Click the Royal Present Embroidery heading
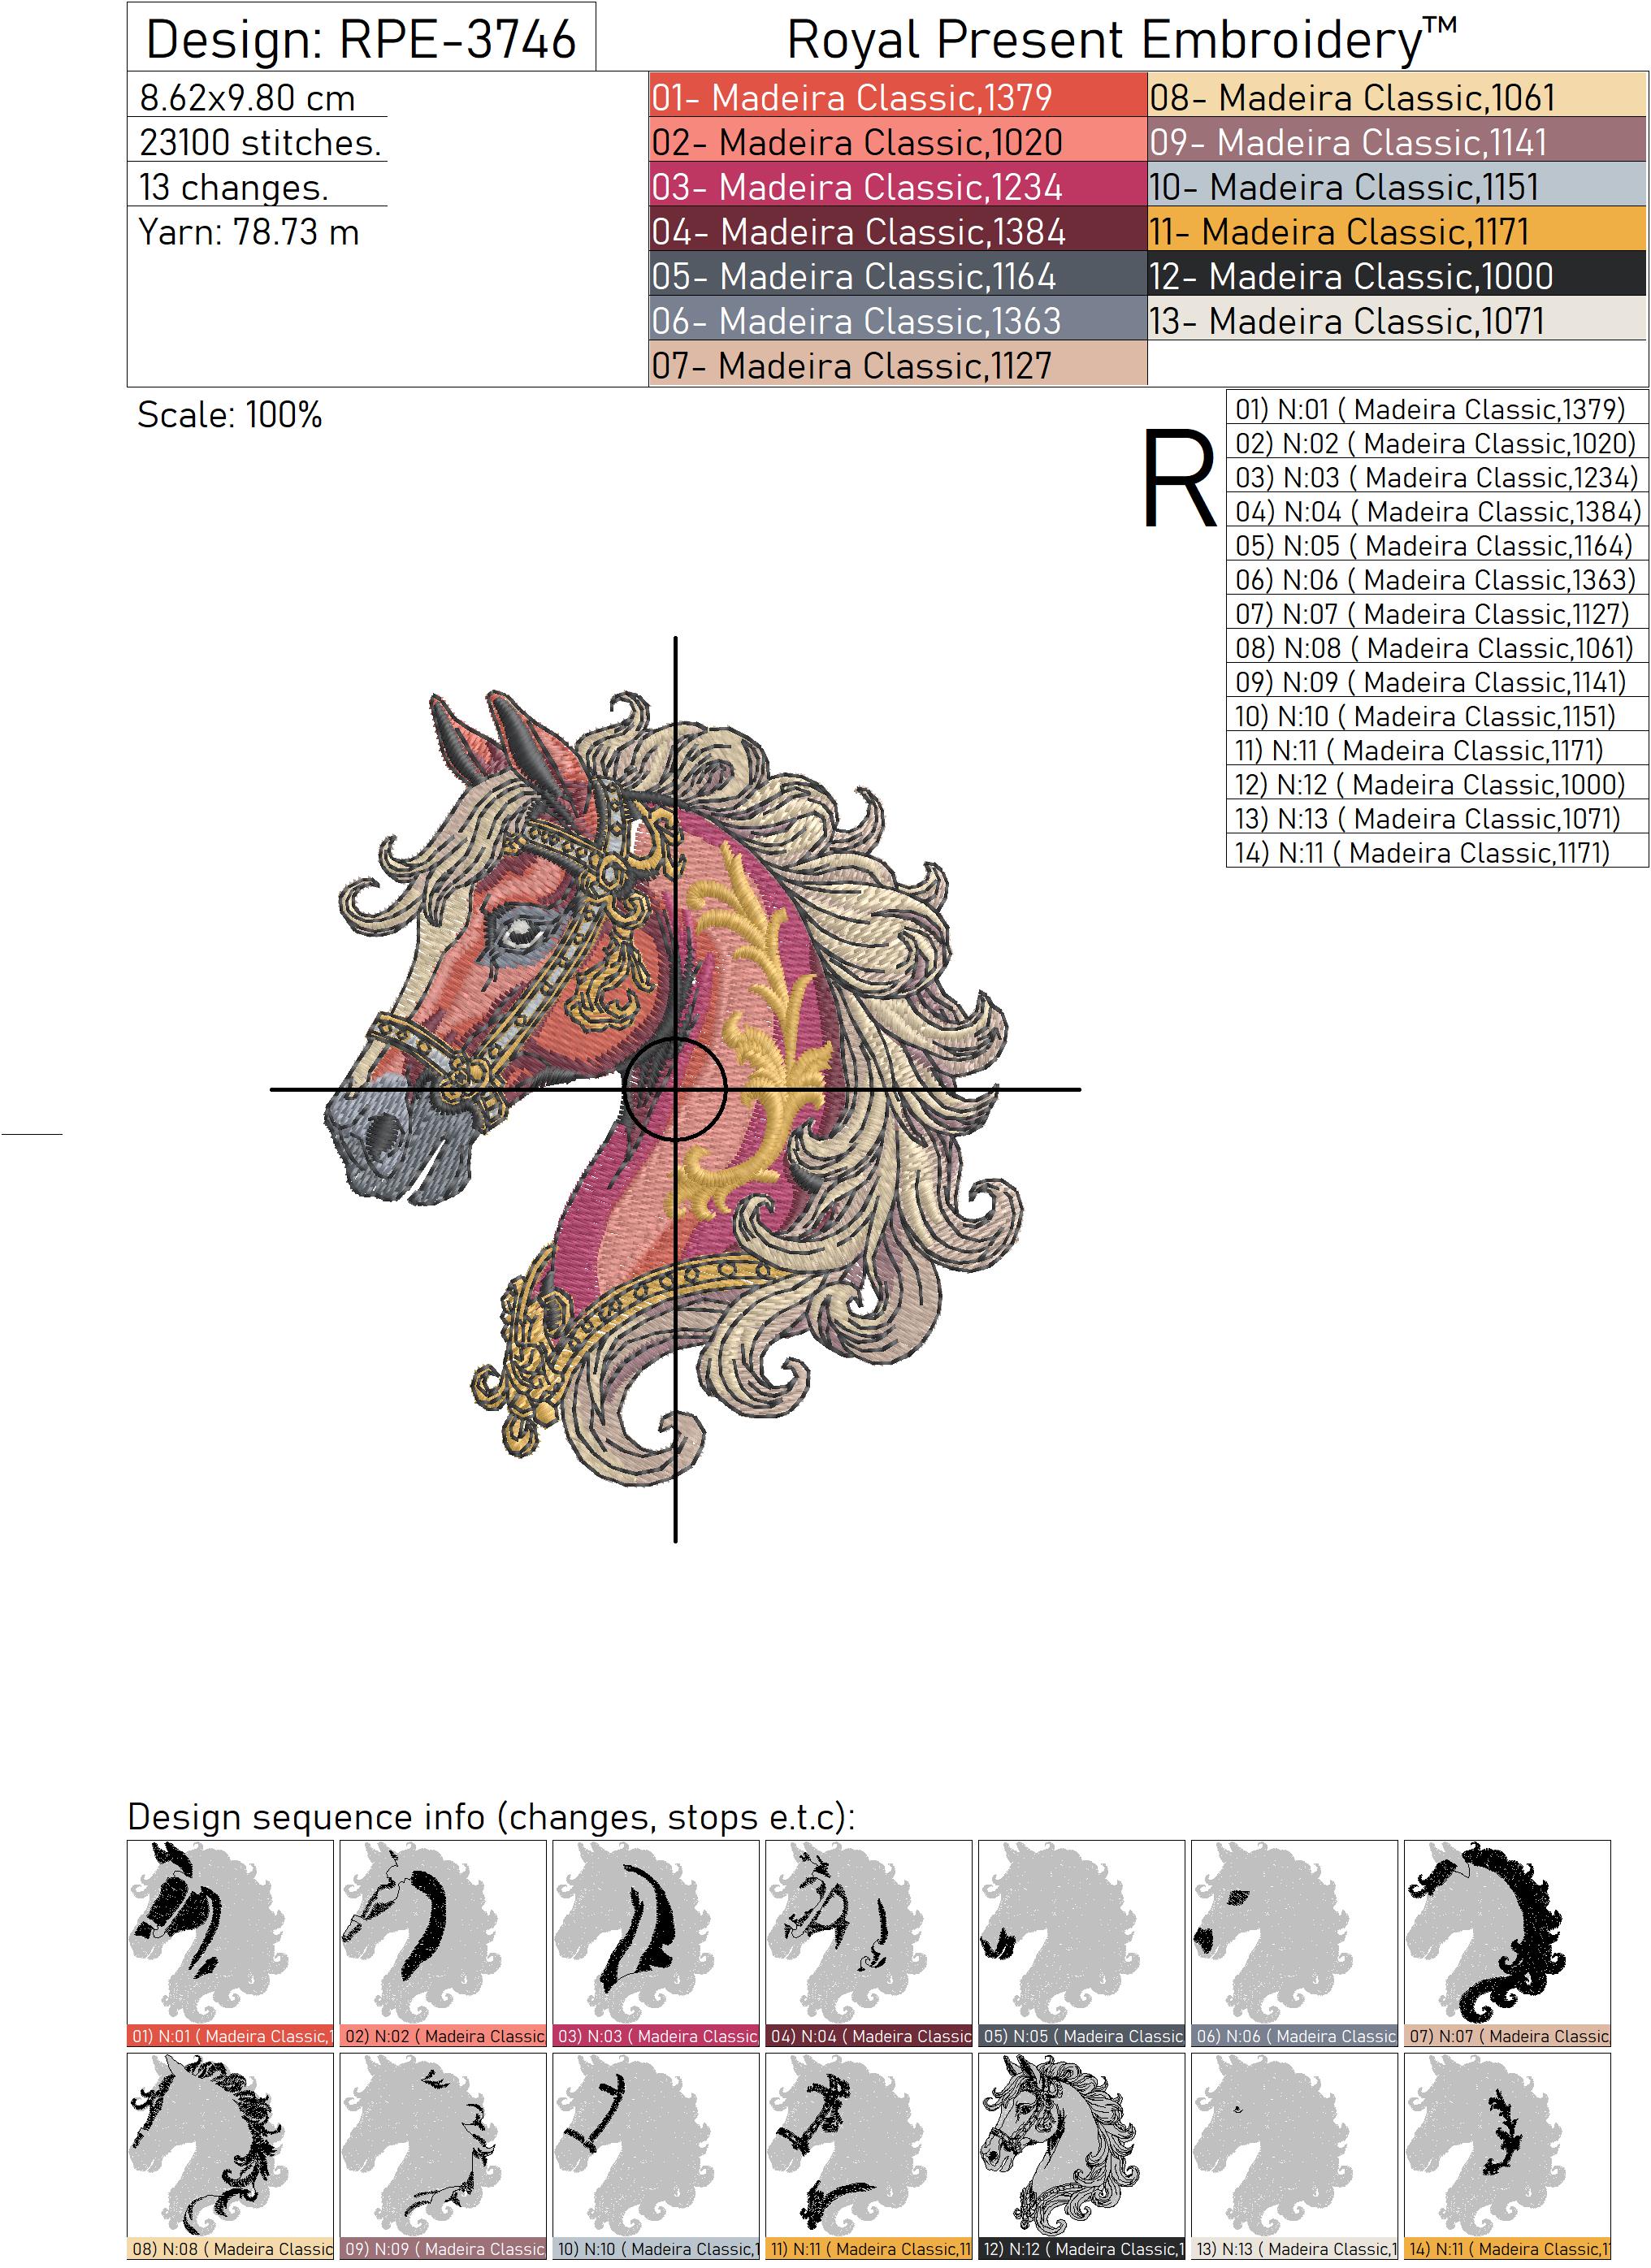The height and width of the screenshot is (2268, 1651). pyautogui.click(x=1121, y=40)
